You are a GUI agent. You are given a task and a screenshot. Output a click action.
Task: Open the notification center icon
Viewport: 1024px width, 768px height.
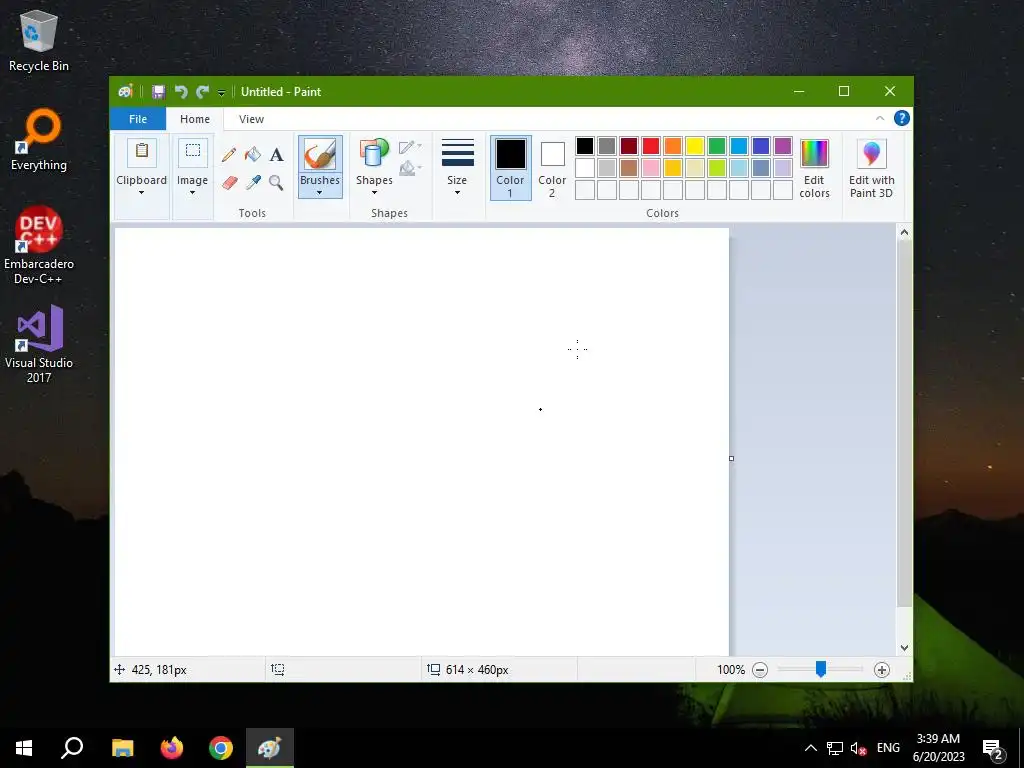pyautogui.click(x=993, y=749)
